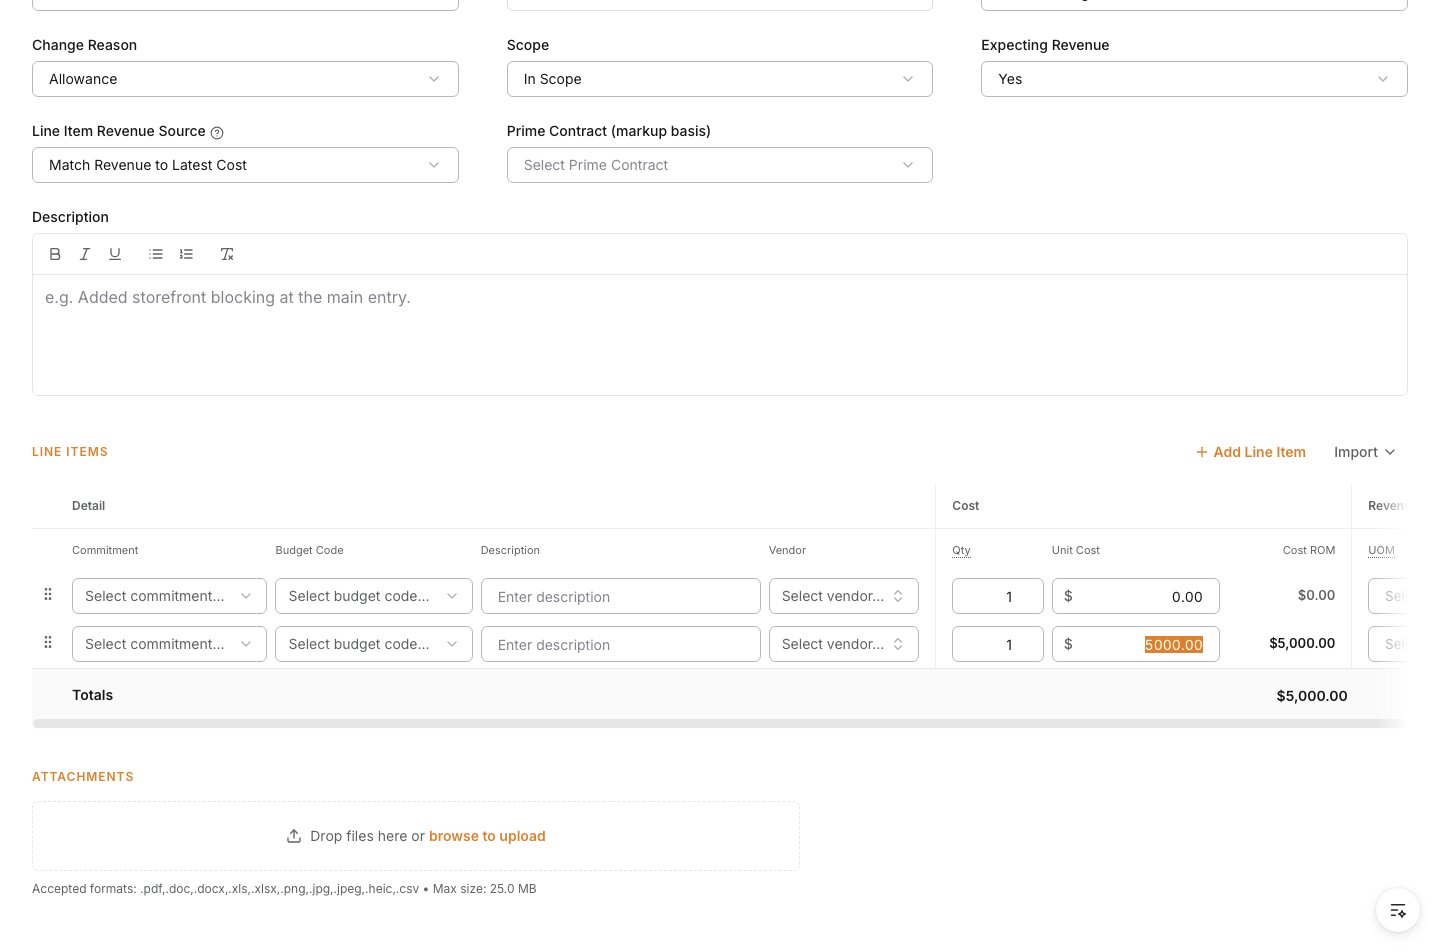The width and height of the screenshot is (1440, 952).
Task: Open the Change Reason dropdown showing Allowance
Action: click(x=245, y=79)
